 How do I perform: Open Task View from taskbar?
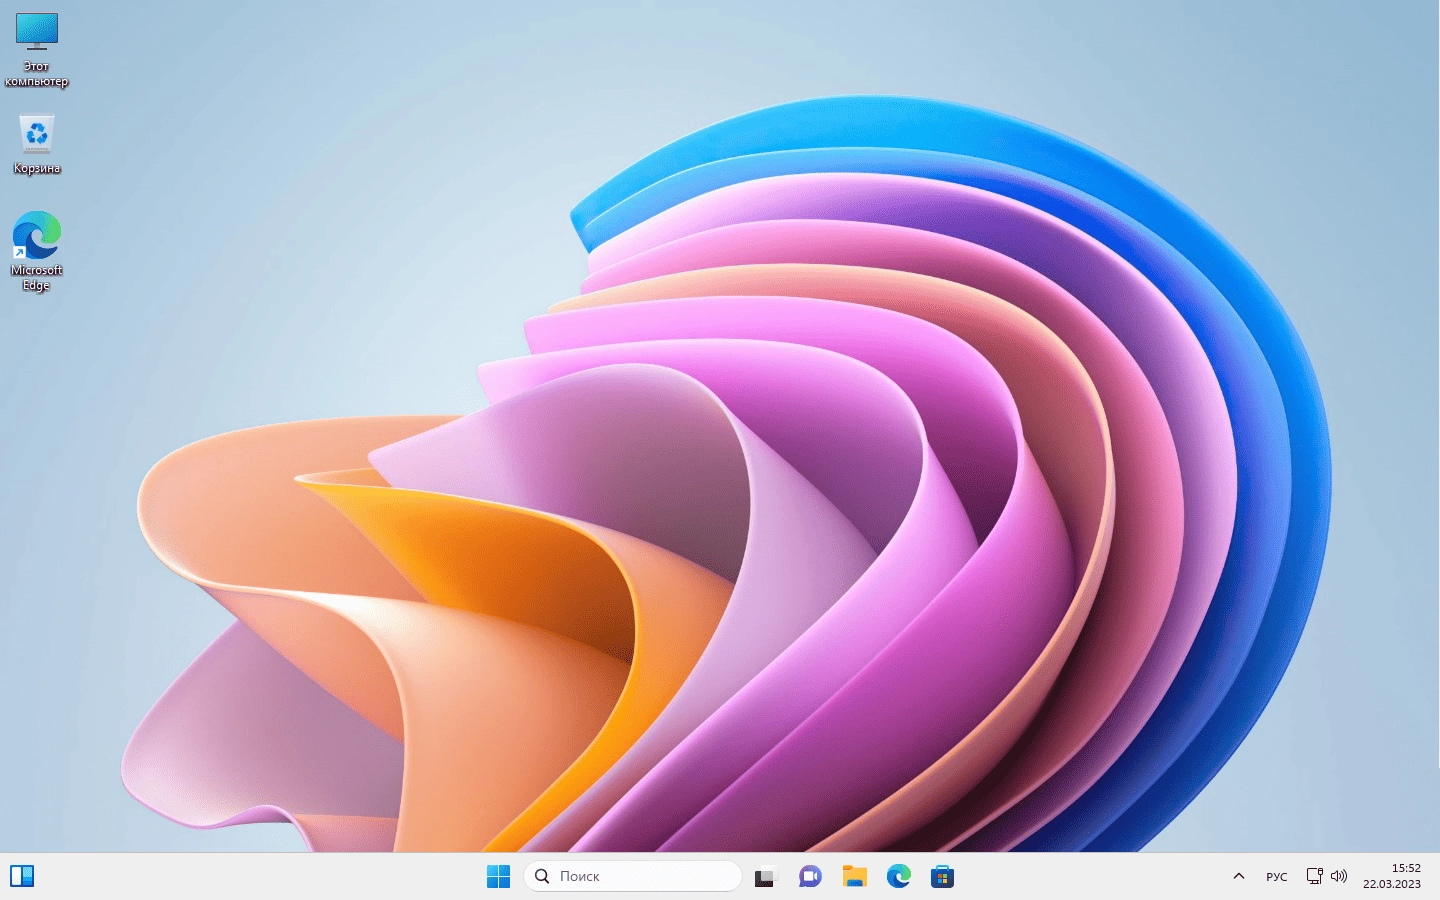tap(765, 877)
